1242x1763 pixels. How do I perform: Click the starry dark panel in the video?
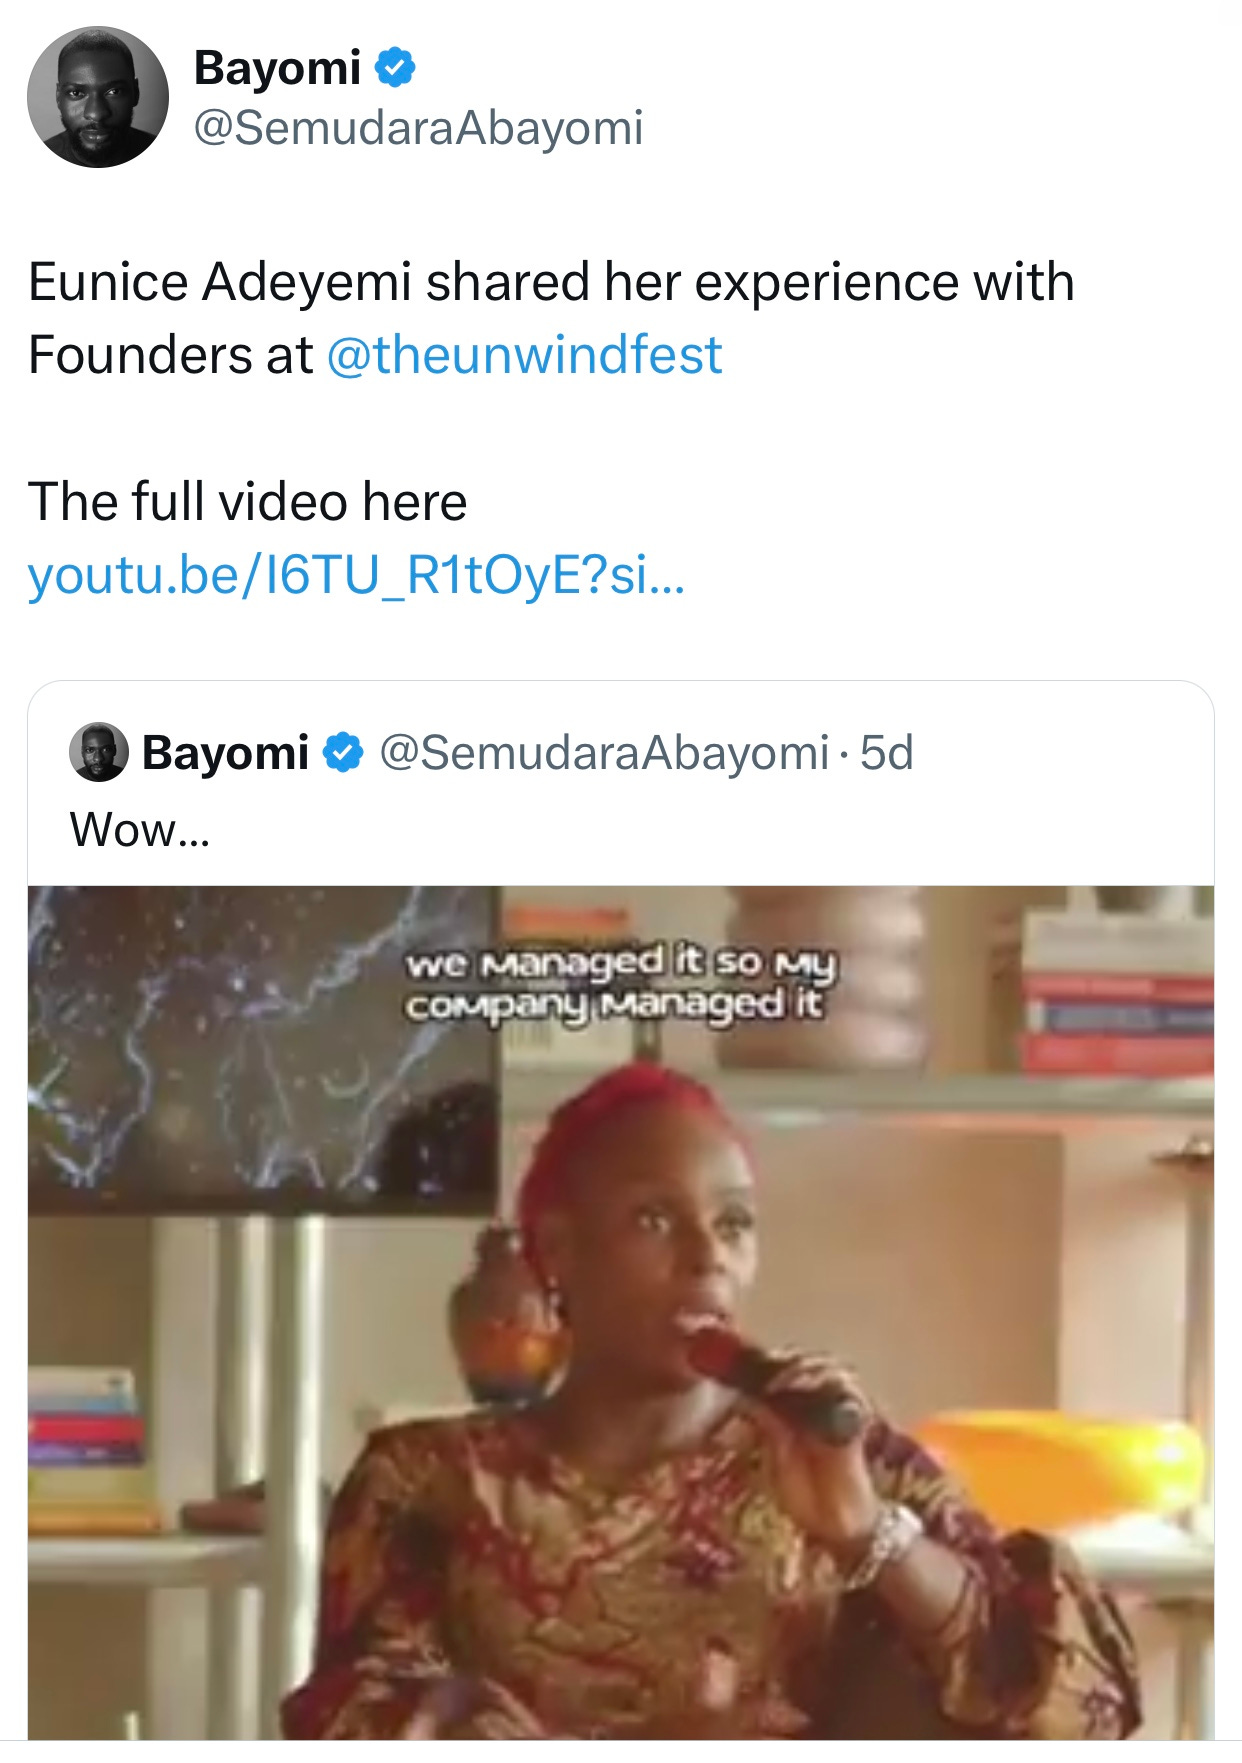point(262,1050)
